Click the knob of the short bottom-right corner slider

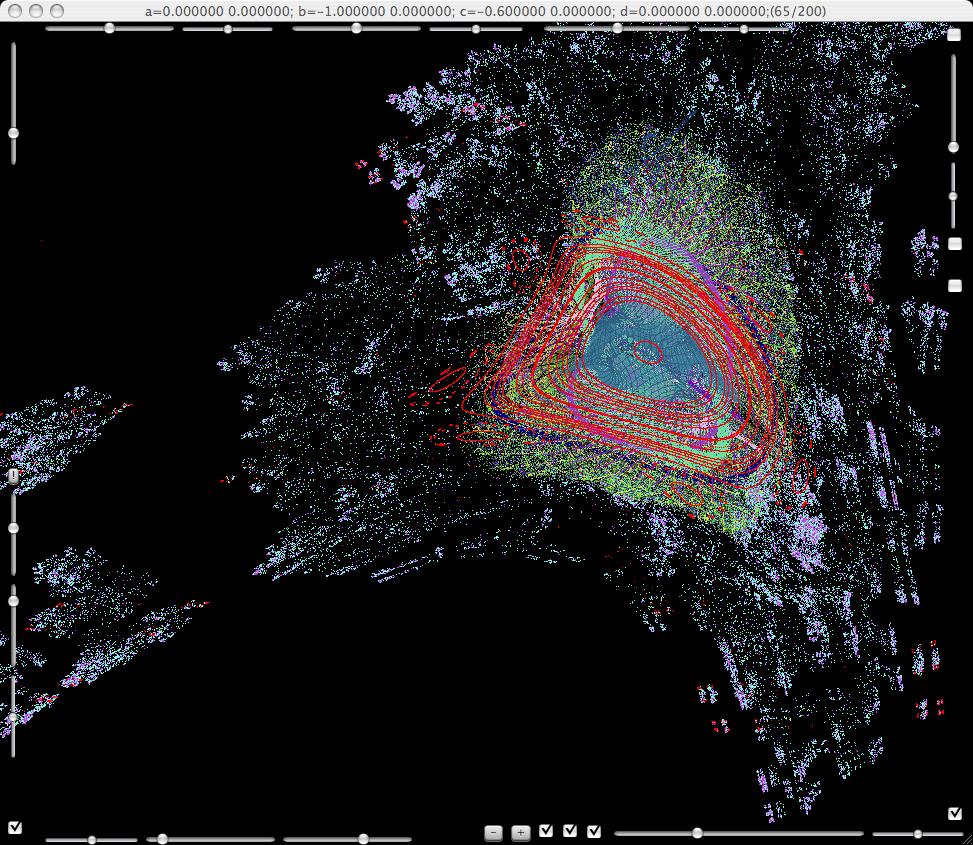[918, 834]
